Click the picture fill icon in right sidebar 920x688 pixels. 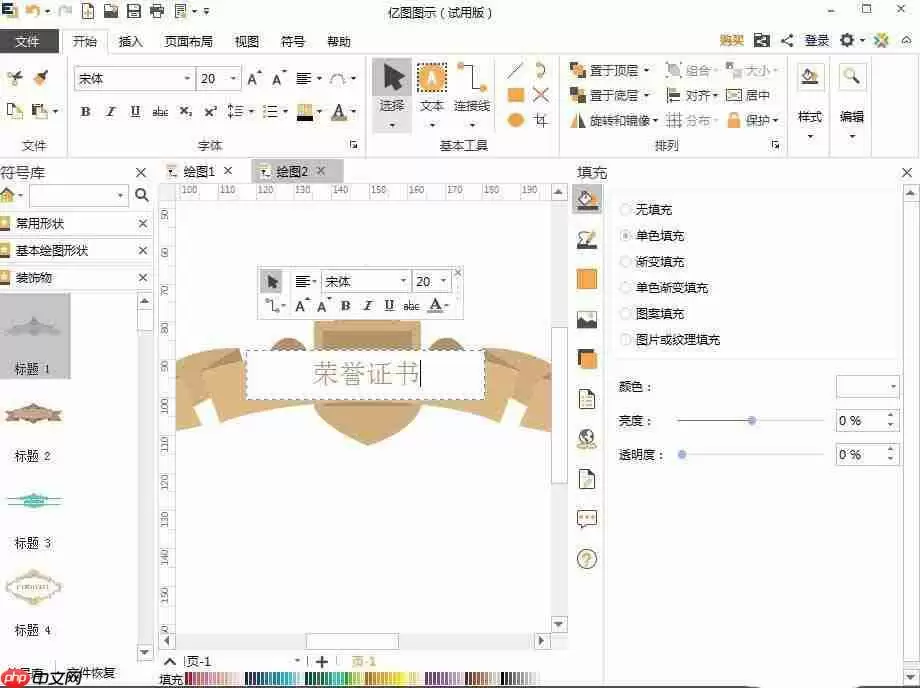pyautogui.click(x=585, y=320)
